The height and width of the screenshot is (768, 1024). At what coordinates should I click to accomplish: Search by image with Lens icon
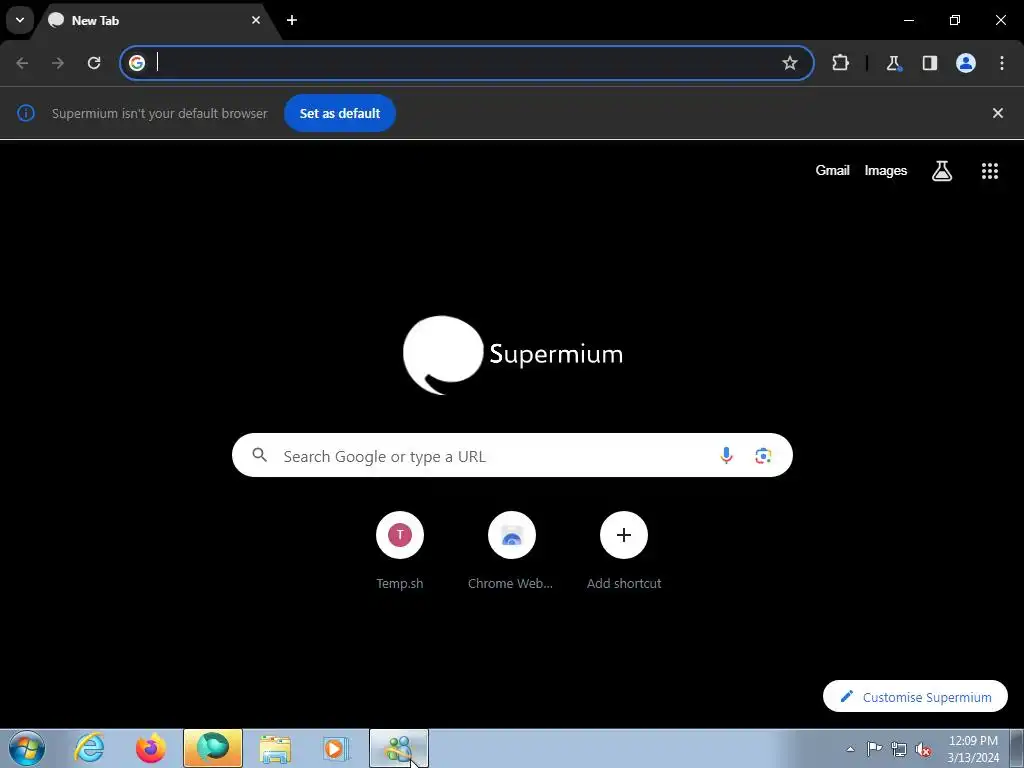[x=763, y=455]
